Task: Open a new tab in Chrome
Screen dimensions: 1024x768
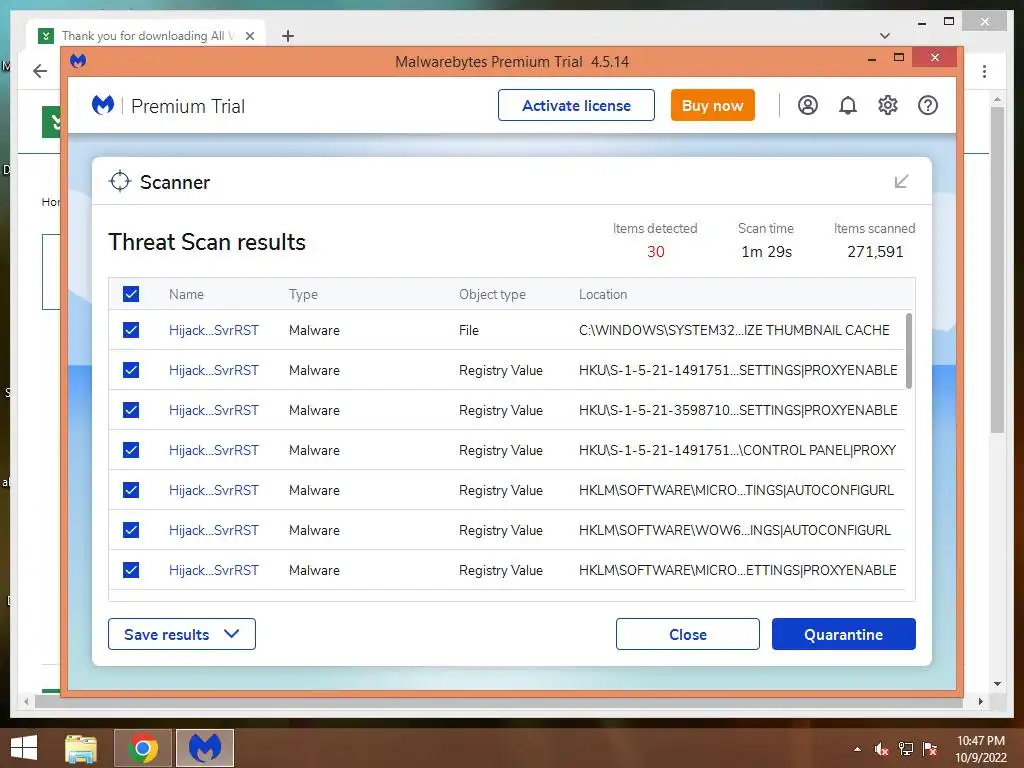Action: point(287,36)
